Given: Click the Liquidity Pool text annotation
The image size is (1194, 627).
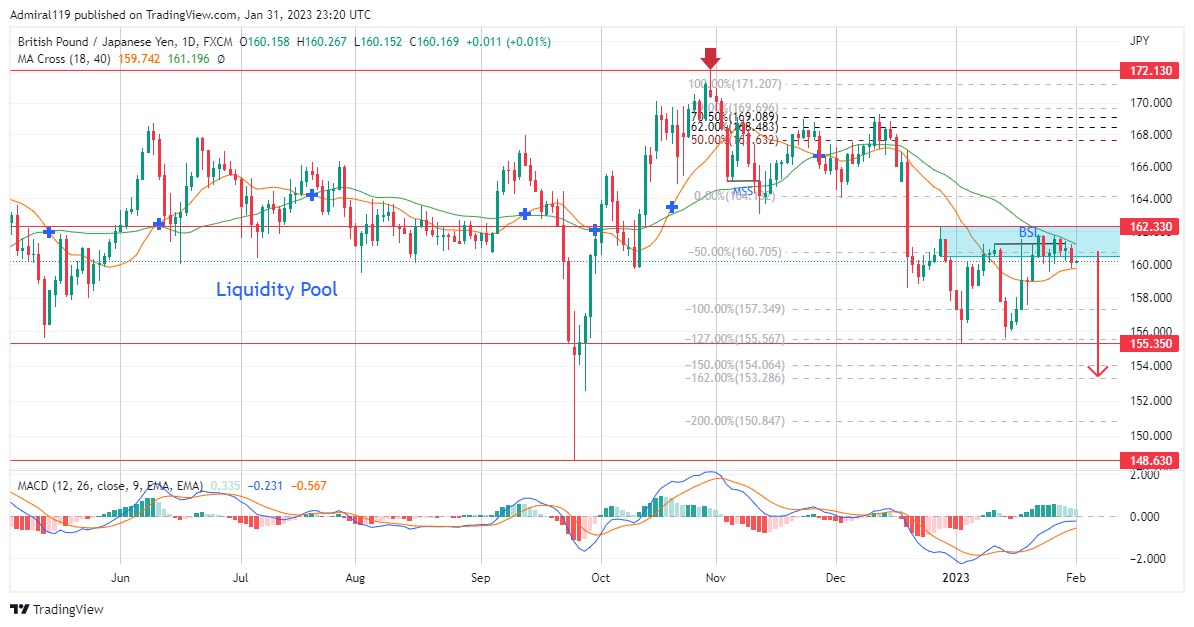Looking at the screenshot, I should pyautogui.click(x=276, y=290).
